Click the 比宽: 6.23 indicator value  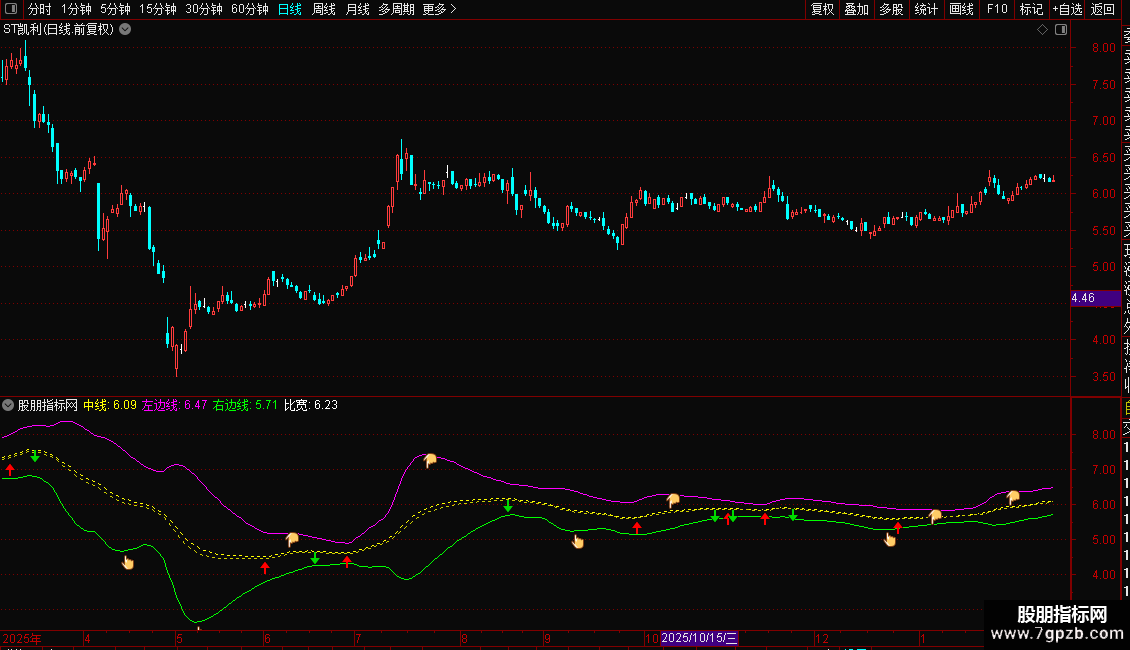point(311,405)
